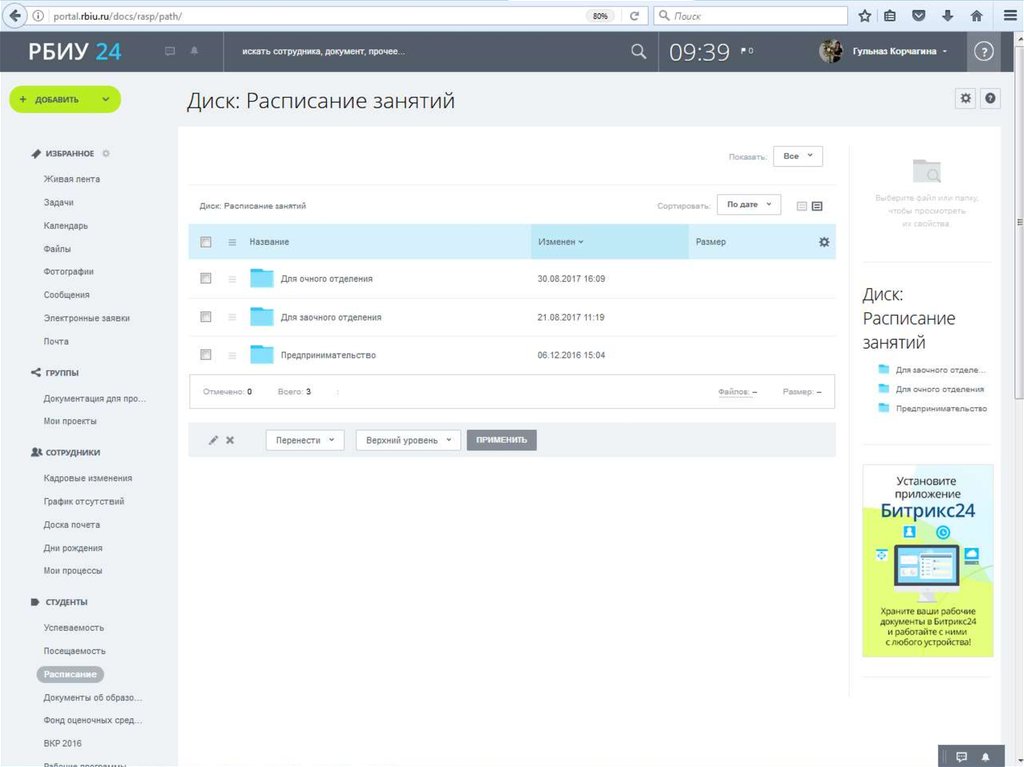
Task: Check the box for Для очного отделения
Action: tap(206, 279)
